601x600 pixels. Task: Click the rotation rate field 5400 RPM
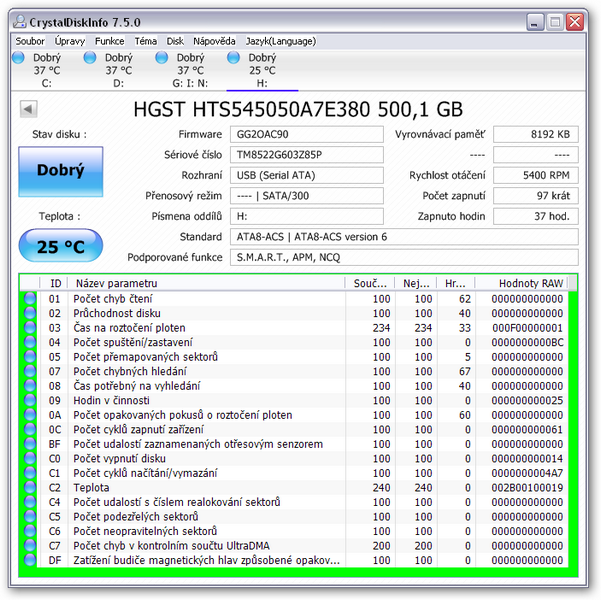[536, 175]
